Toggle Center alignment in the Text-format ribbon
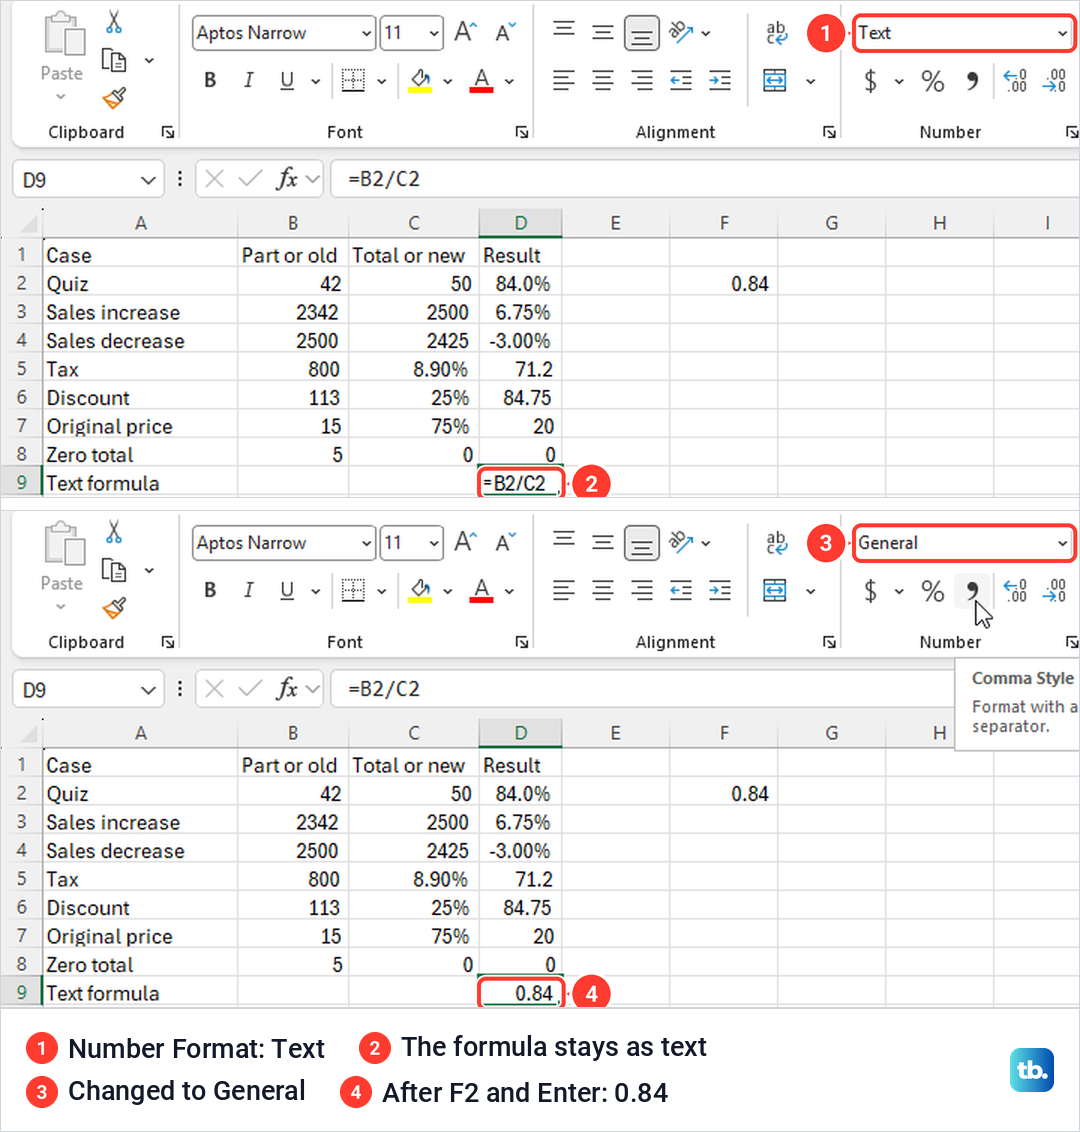1080x1132 pixels. tap(603, 80)
